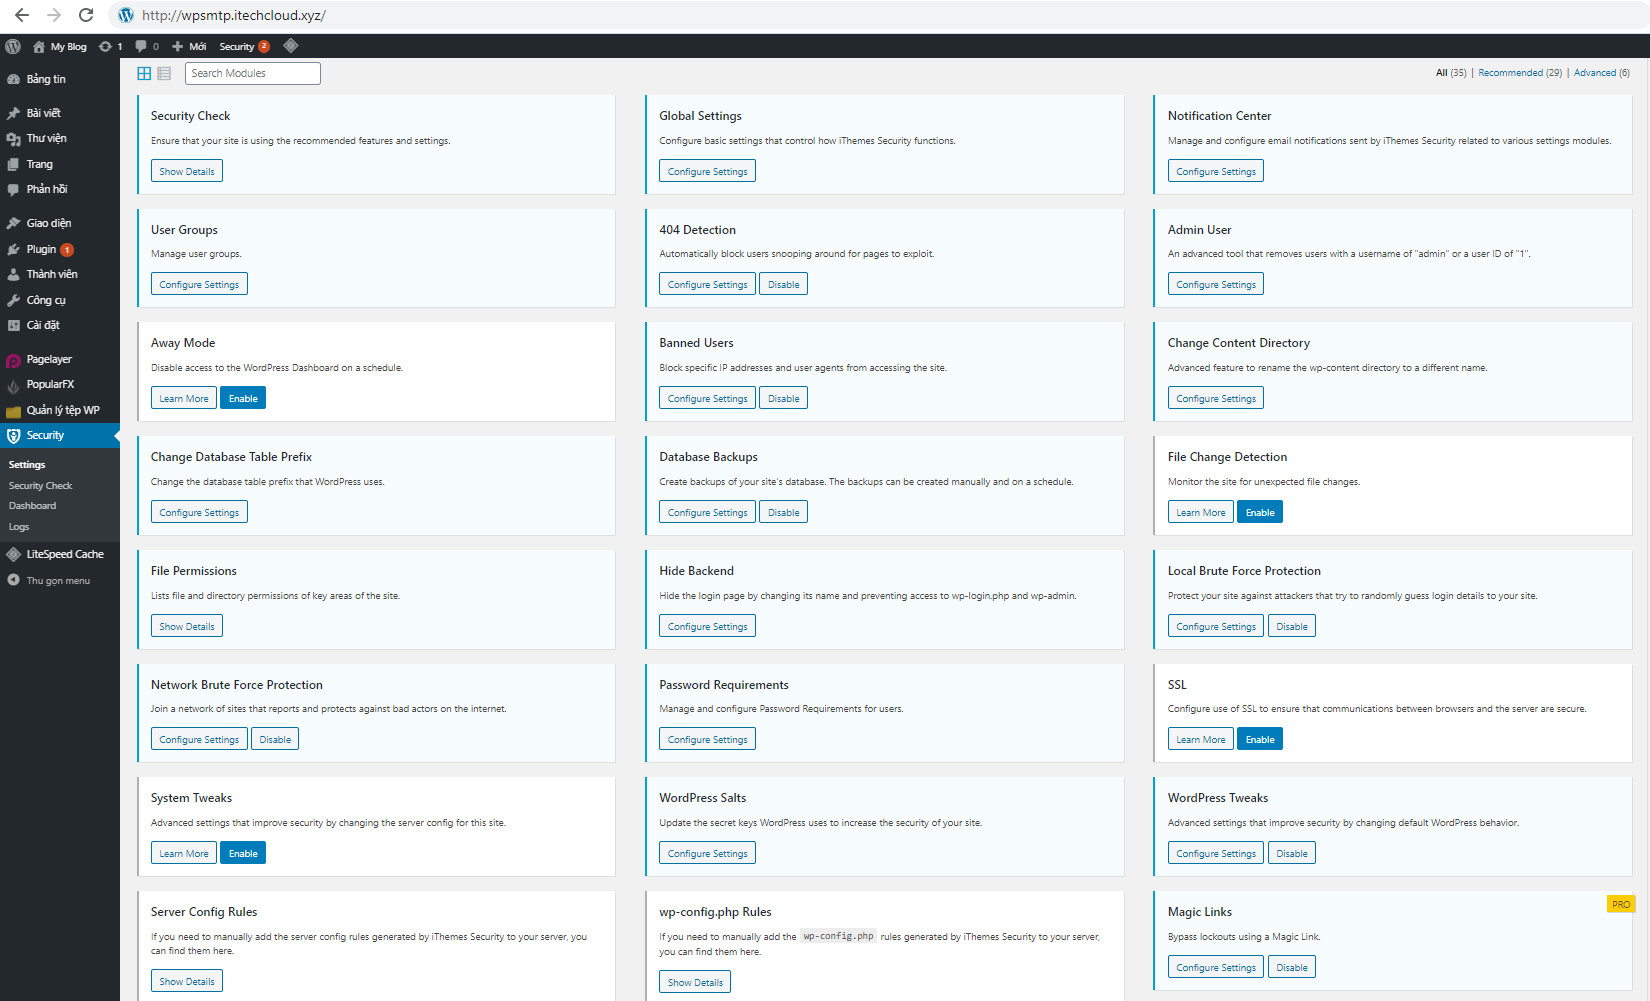Configure Settings for WordPress Salts
Image resolution: width=1650 pixels, height=1001 pixels.
tap(707, 853)
